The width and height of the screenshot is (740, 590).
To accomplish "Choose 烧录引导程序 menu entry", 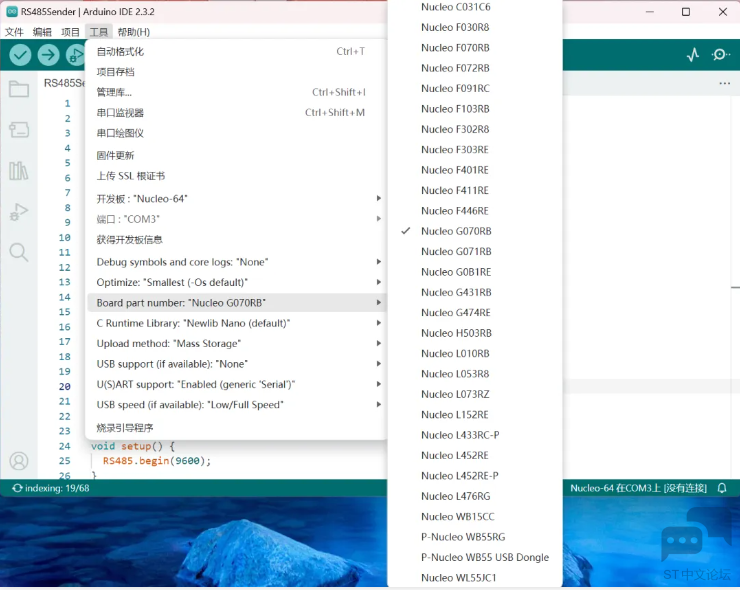I will (x=237, y=428).
